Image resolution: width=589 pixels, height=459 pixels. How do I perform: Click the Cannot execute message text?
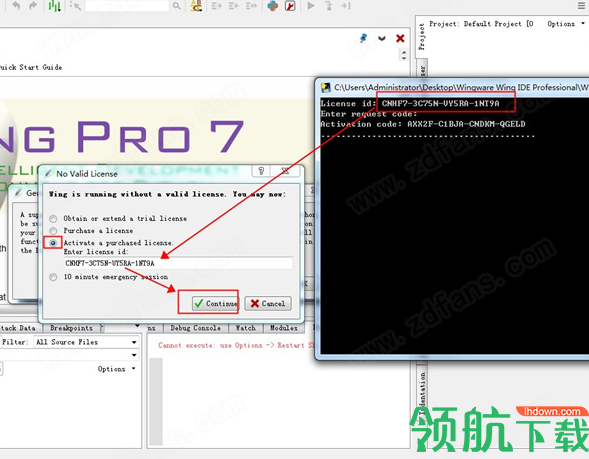click(x=236, y=345)
